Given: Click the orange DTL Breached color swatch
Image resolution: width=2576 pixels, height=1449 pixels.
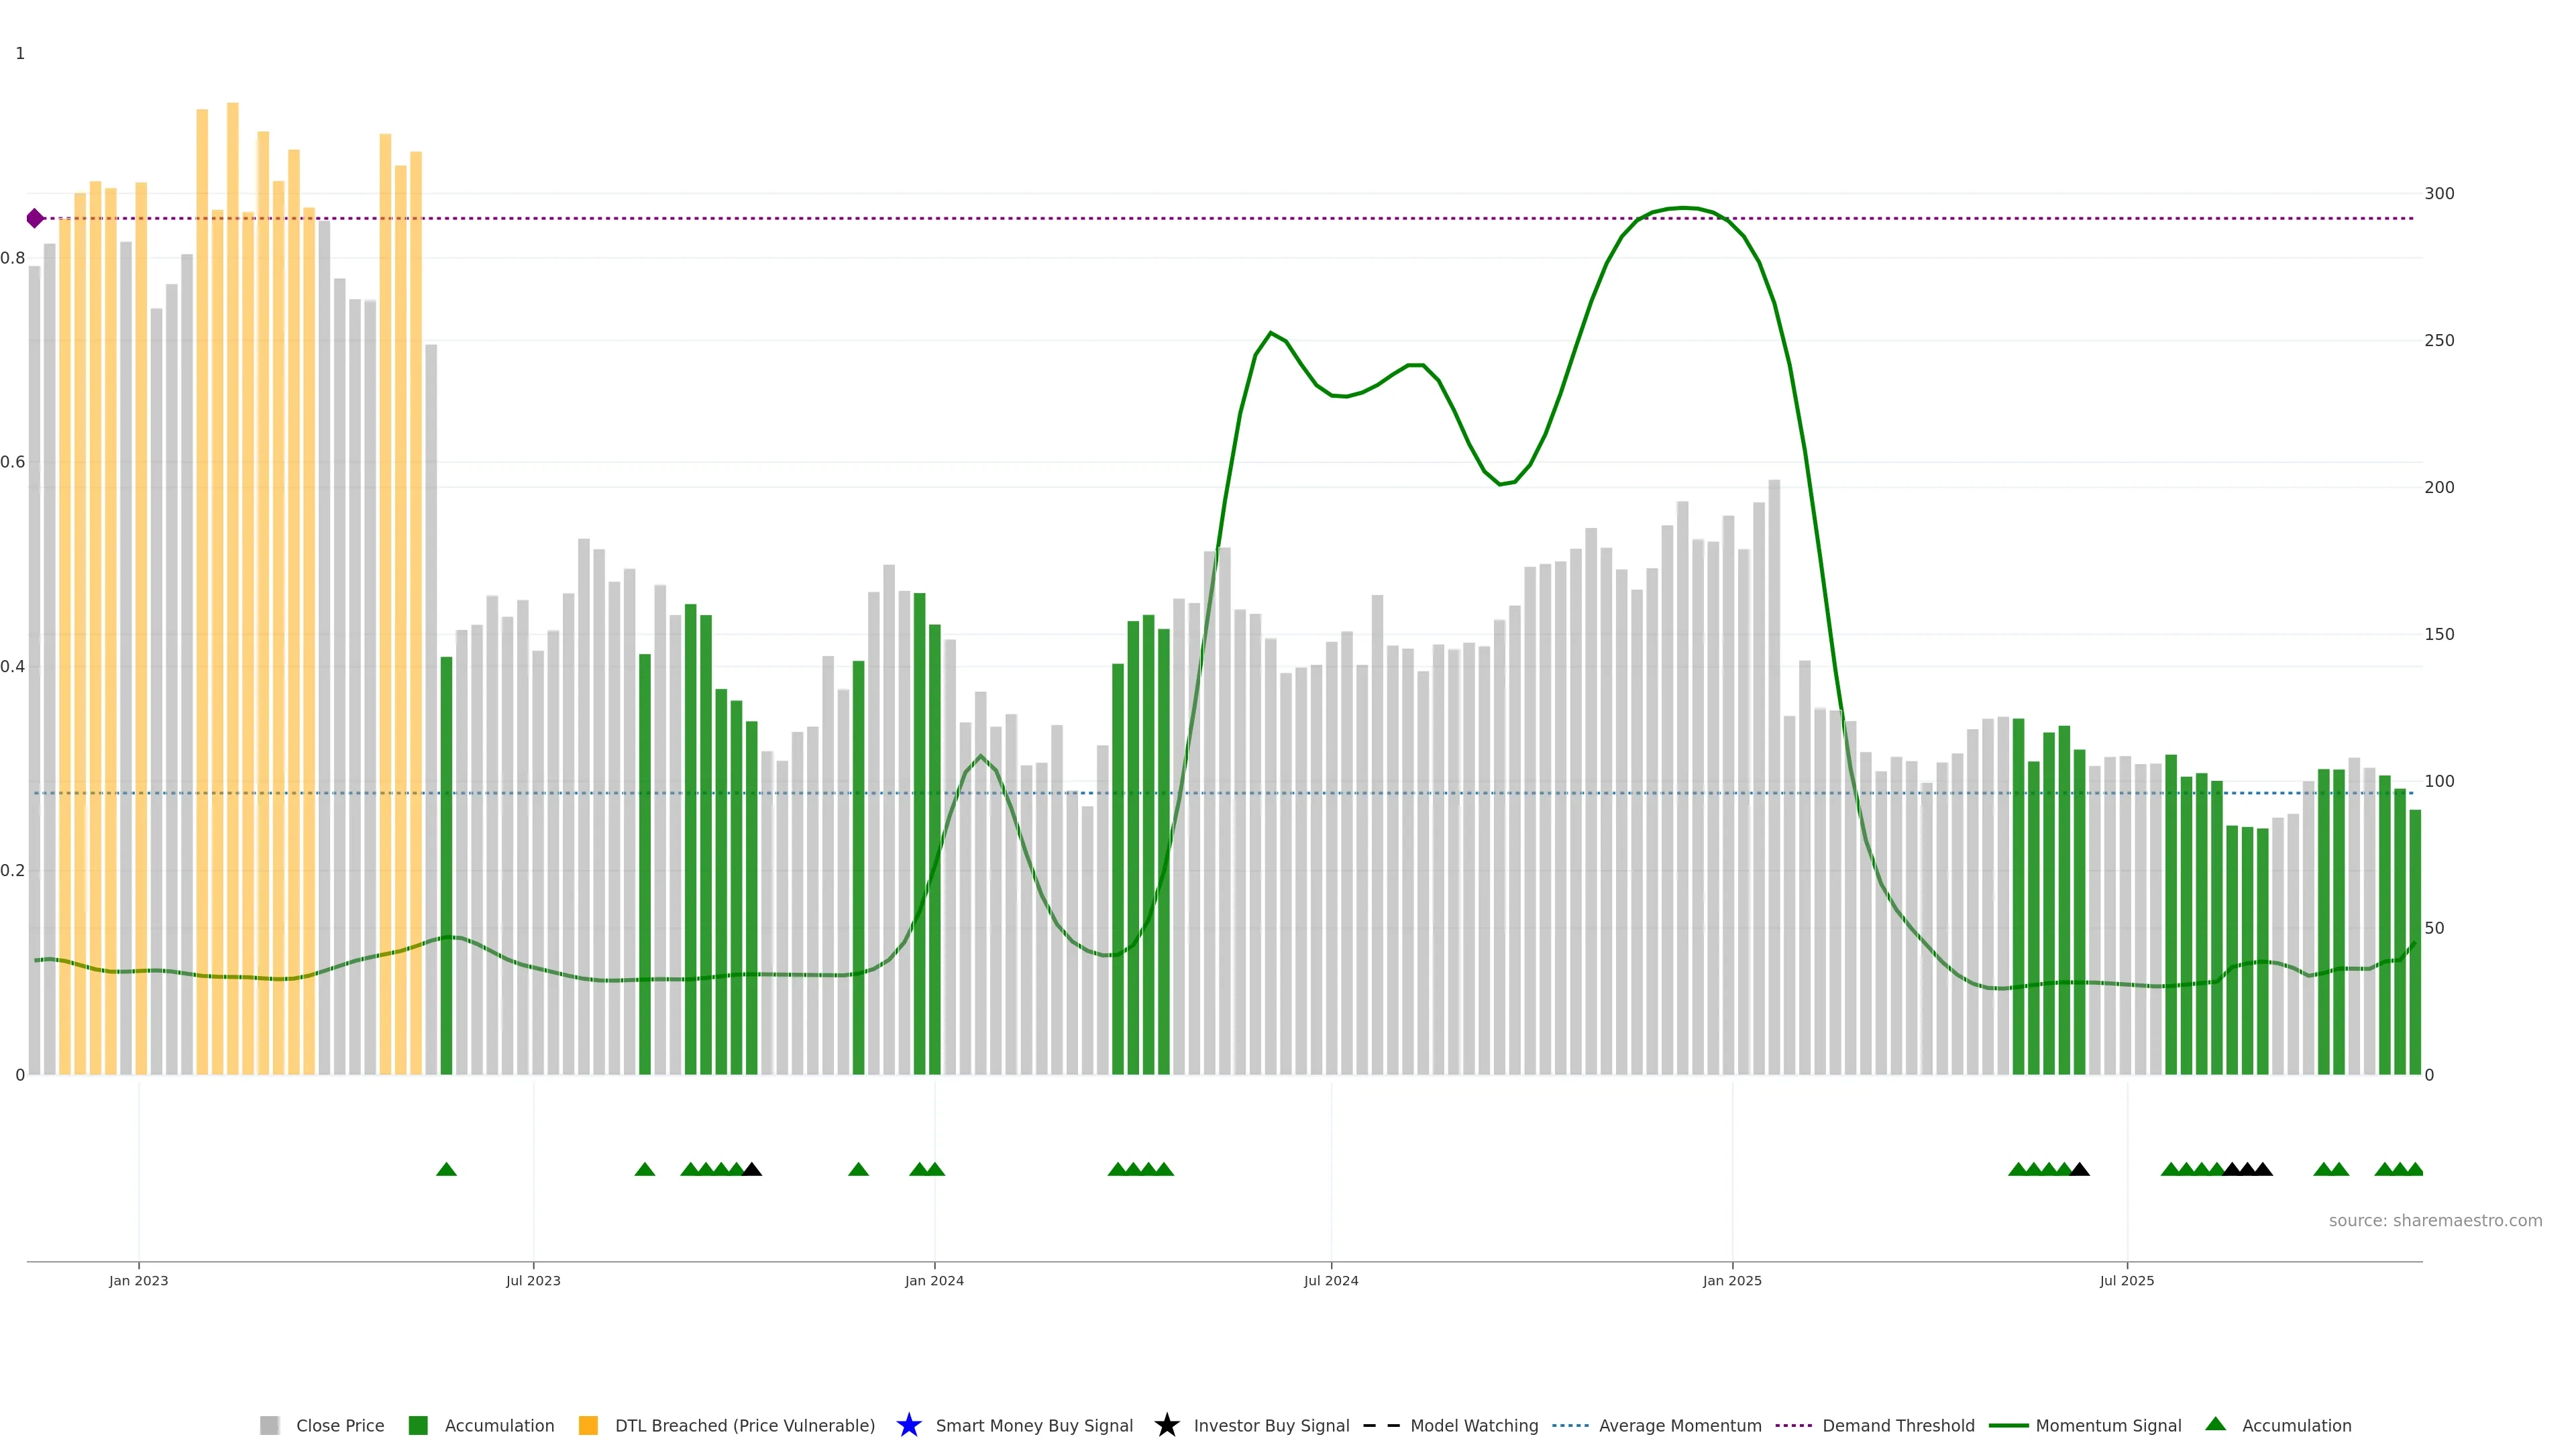Looking at the screenshot, I should 588,1425.
